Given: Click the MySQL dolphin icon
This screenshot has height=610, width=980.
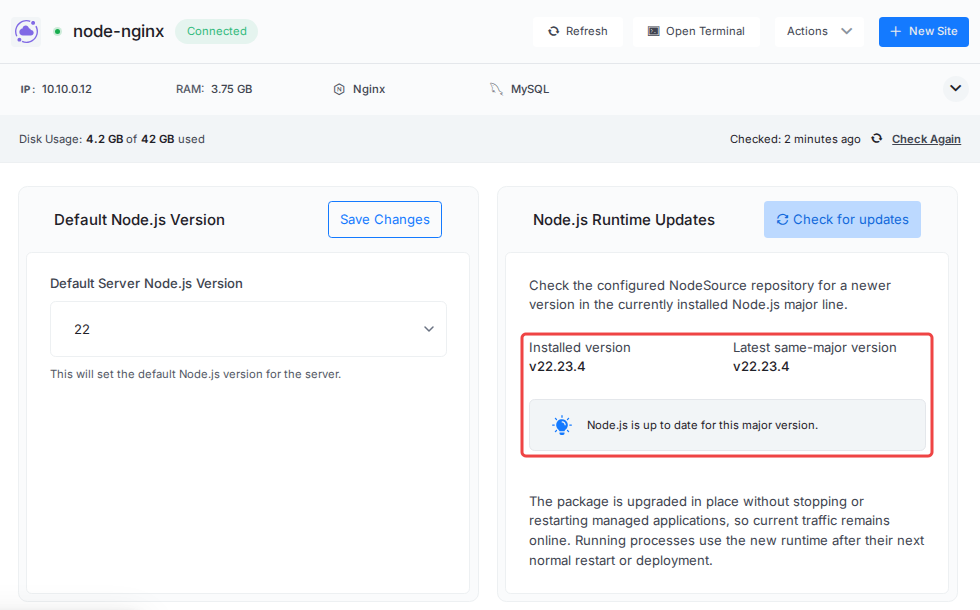Looking at the screenshot, I should (x=496, y=89).
